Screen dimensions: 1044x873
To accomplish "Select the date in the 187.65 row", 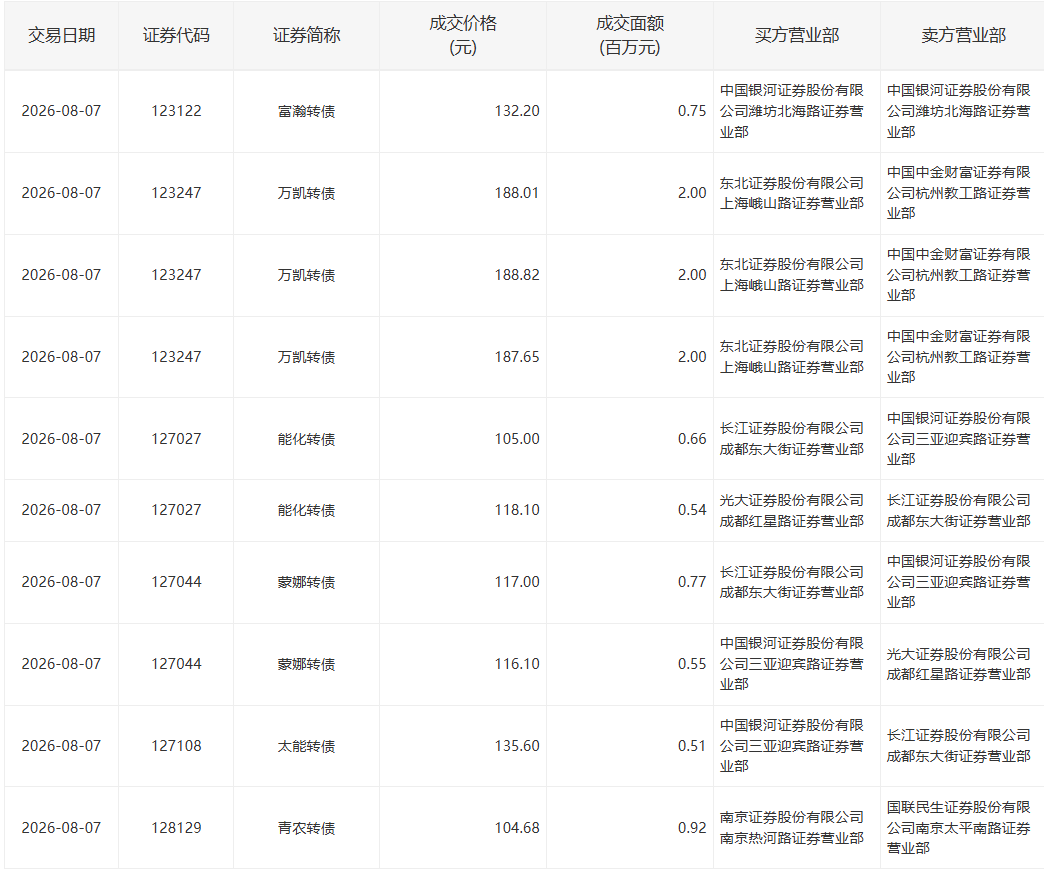I will point(61,357).
